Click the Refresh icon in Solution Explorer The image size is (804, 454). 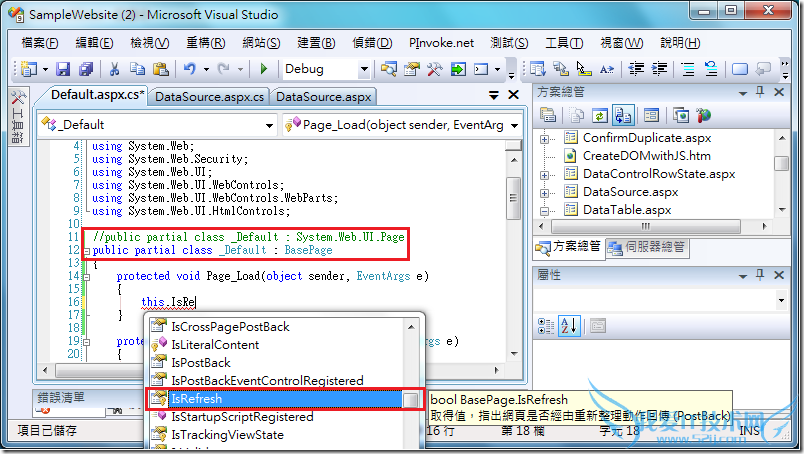point(599,115)
